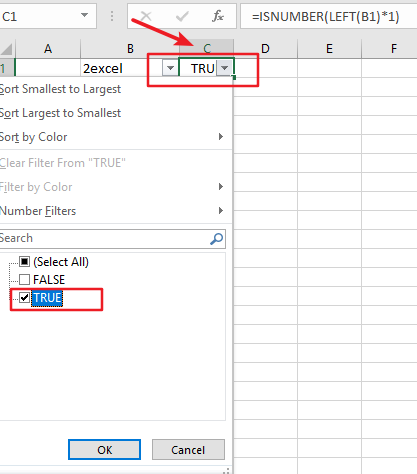Click the TRUE label in filter list
Screen dimensions: 417x474
coord(47,297)
